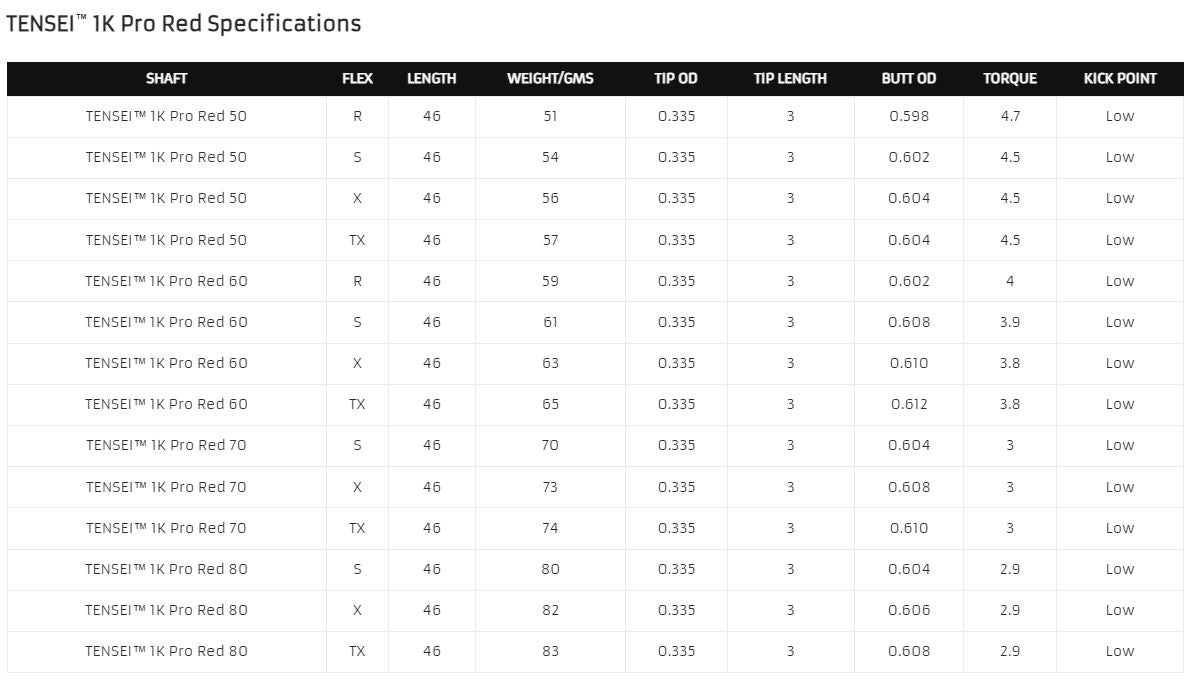1190x683 pixels.
Task: Click the TENSEI 1K Pro Red Specifications title
Action: coord(184,23)
